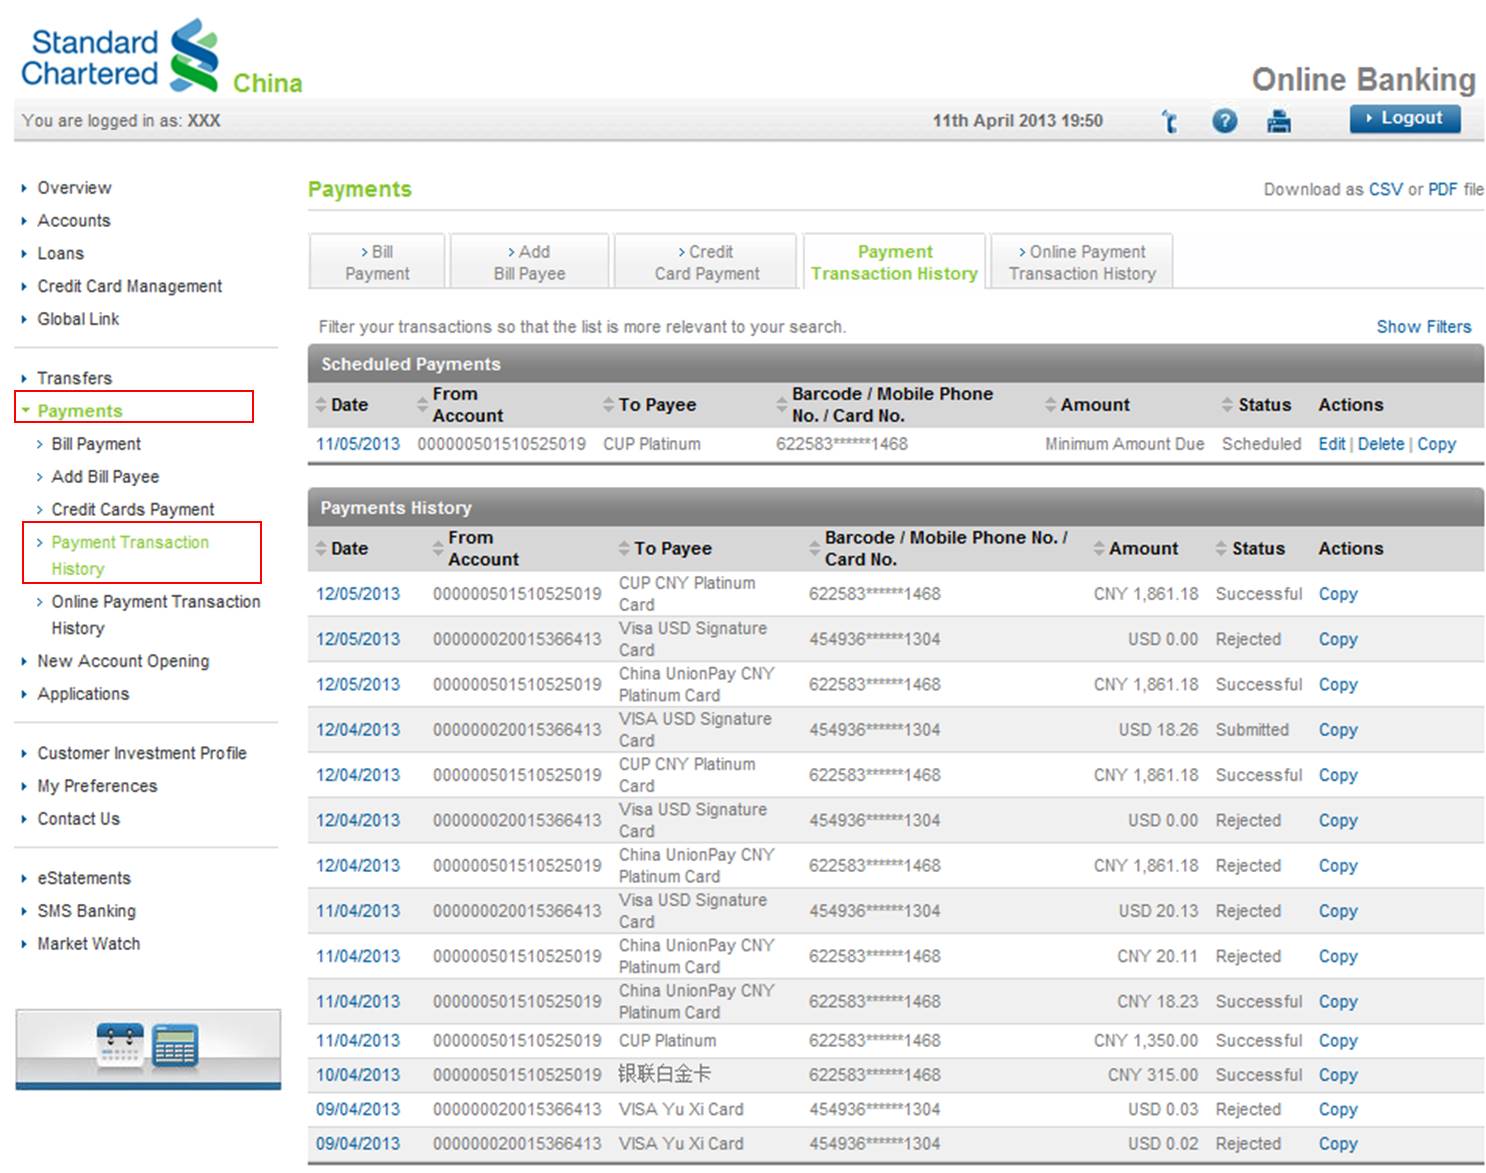Expand Accounts in the sidebar
The image size is (1486, 1173).
click(74, 221)
